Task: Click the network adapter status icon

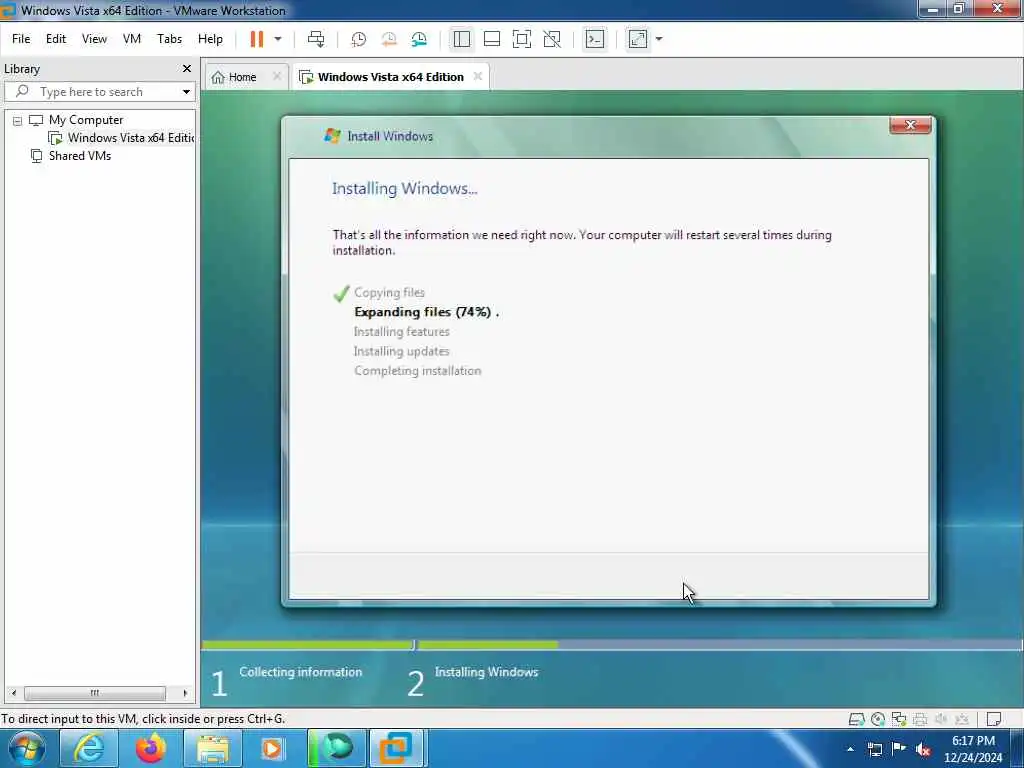Action: (899, 720)
